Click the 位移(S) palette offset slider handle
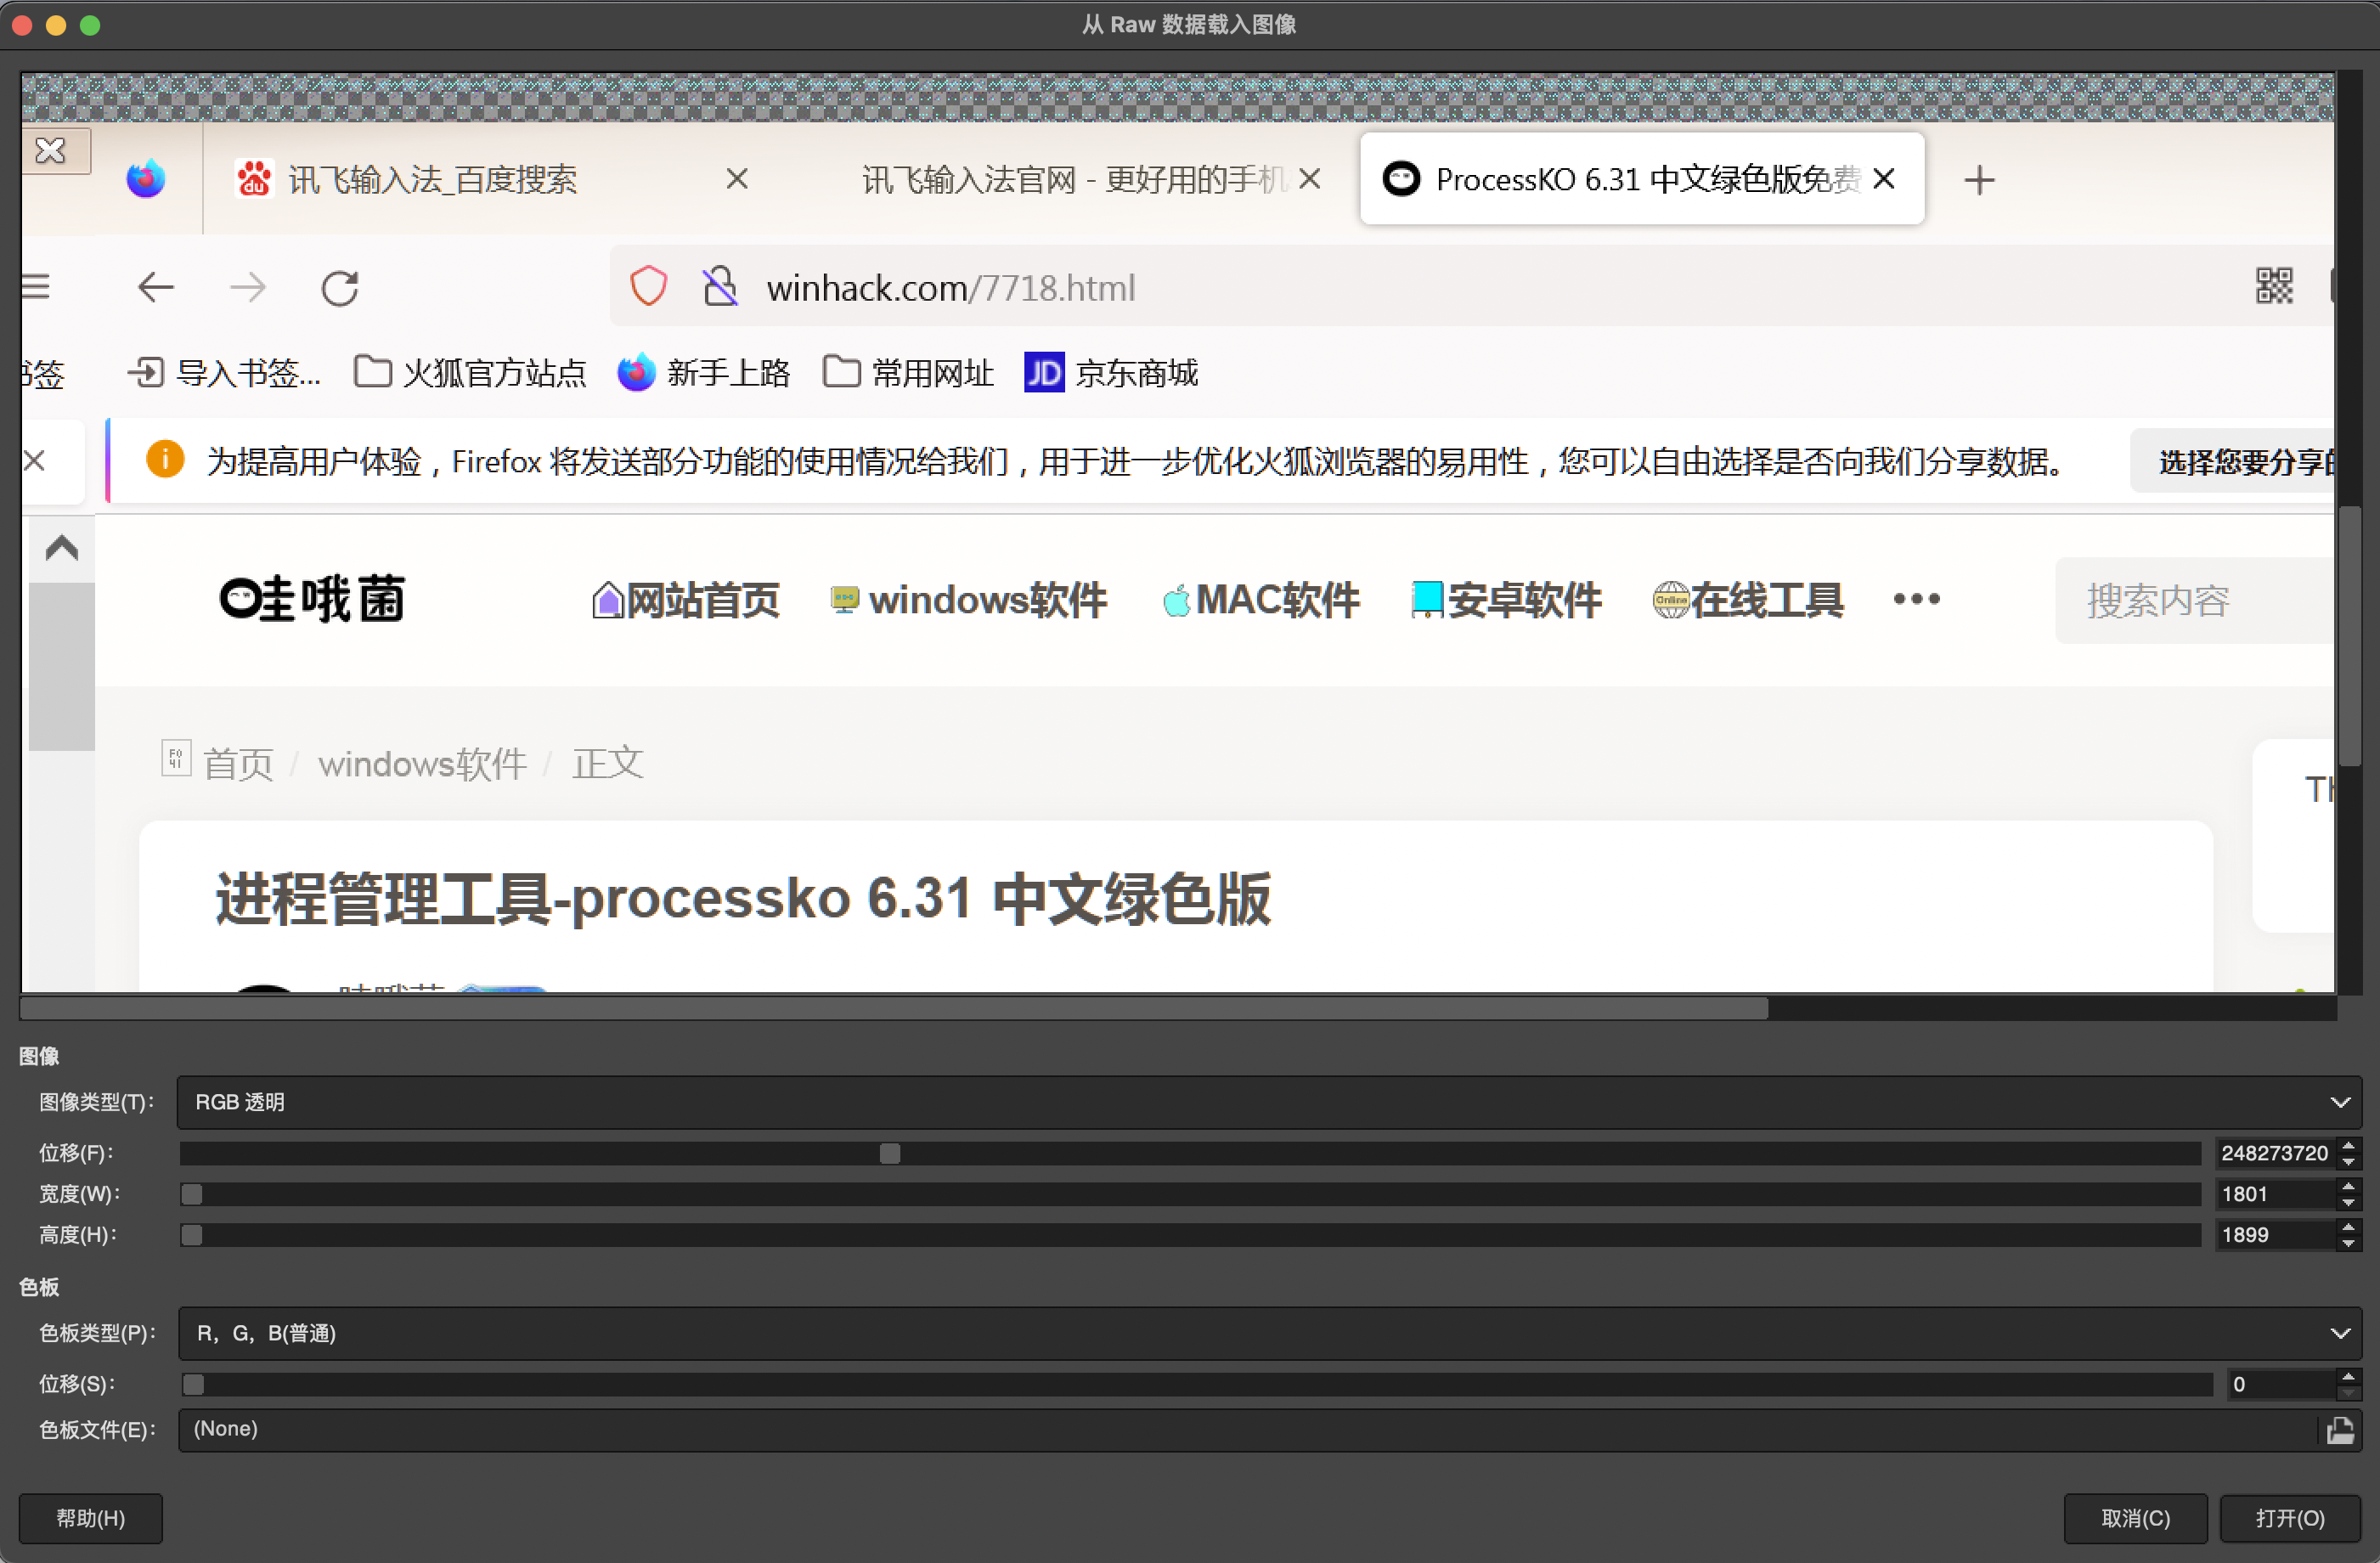The height and width of the screenshot is (1563, 2380). tap(194, 1384)
